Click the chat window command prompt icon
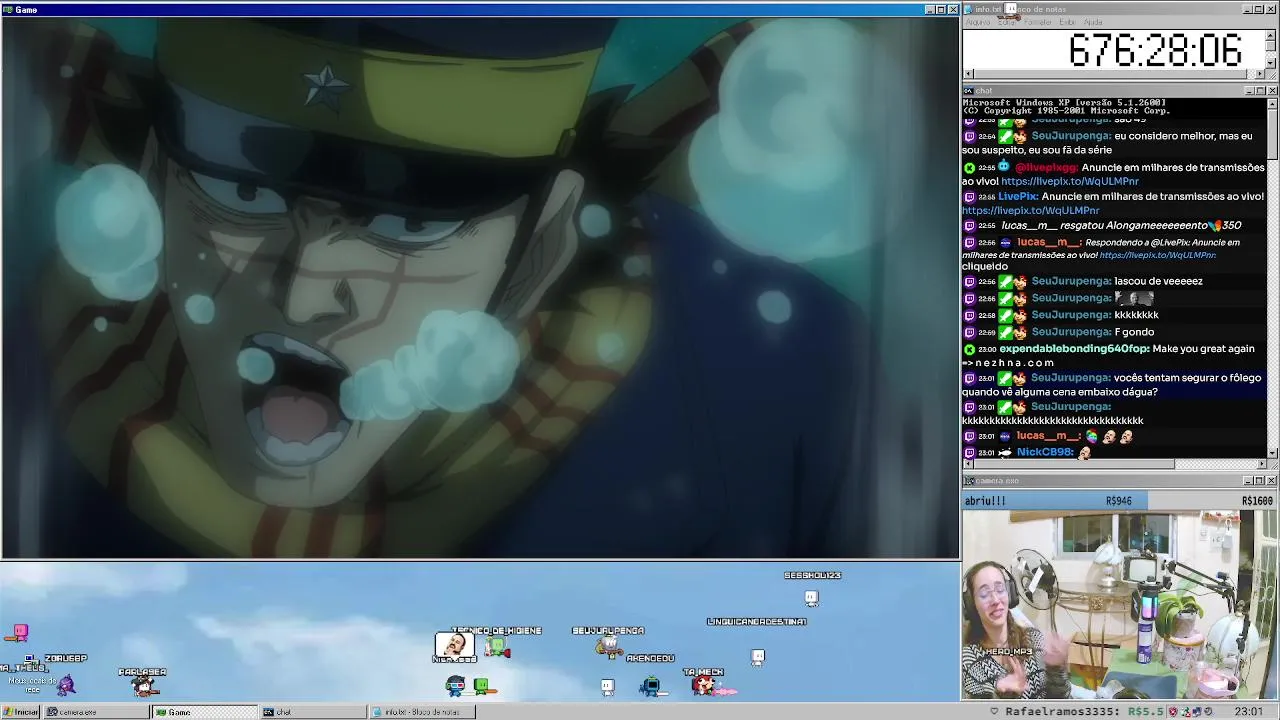The image size is (1280, 720). coord(969,91)
